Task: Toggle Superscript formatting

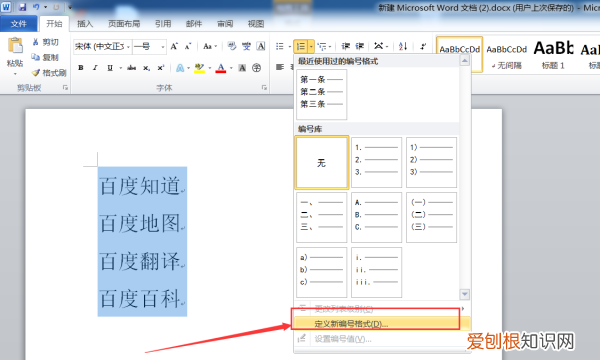Action: (161, 68)
